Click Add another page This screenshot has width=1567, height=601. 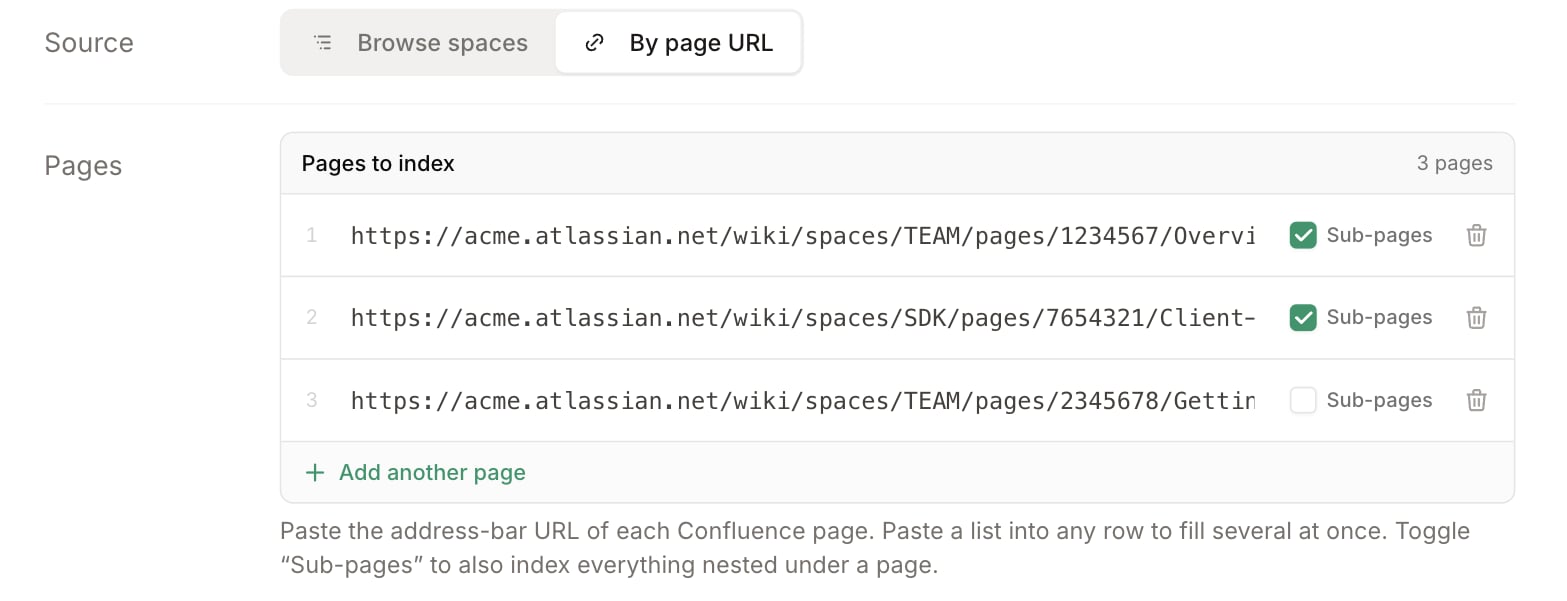(415, 472)
